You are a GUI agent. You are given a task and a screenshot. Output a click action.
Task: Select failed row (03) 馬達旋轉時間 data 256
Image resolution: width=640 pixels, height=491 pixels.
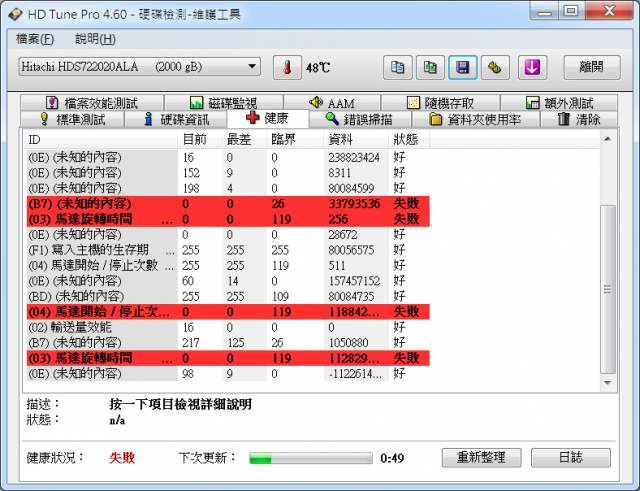pyautogui.click(x=228, y=219)
